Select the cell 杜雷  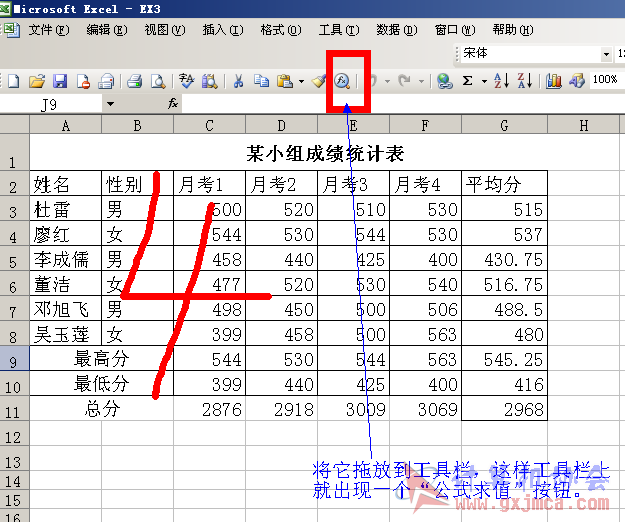tap(66, 209)
